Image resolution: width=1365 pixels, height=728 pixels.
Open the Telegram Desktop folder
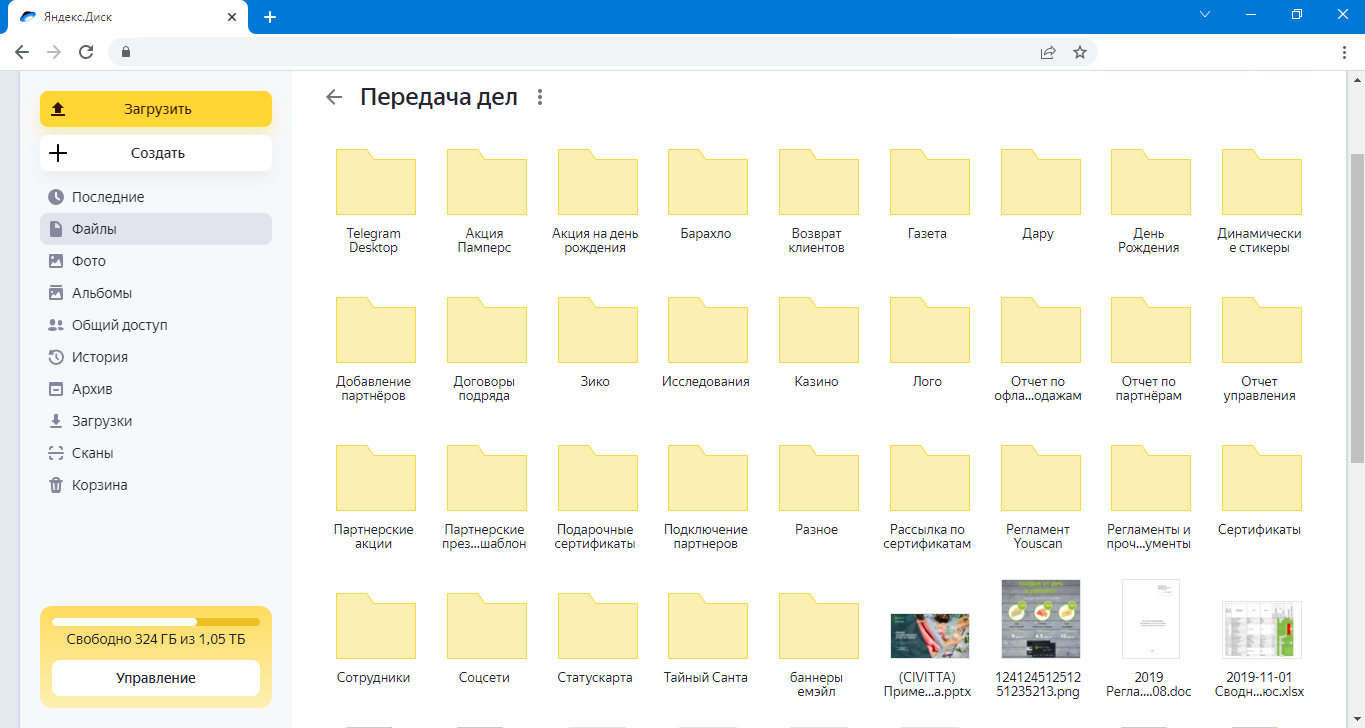pyautogui.click(x=375, y=182)
